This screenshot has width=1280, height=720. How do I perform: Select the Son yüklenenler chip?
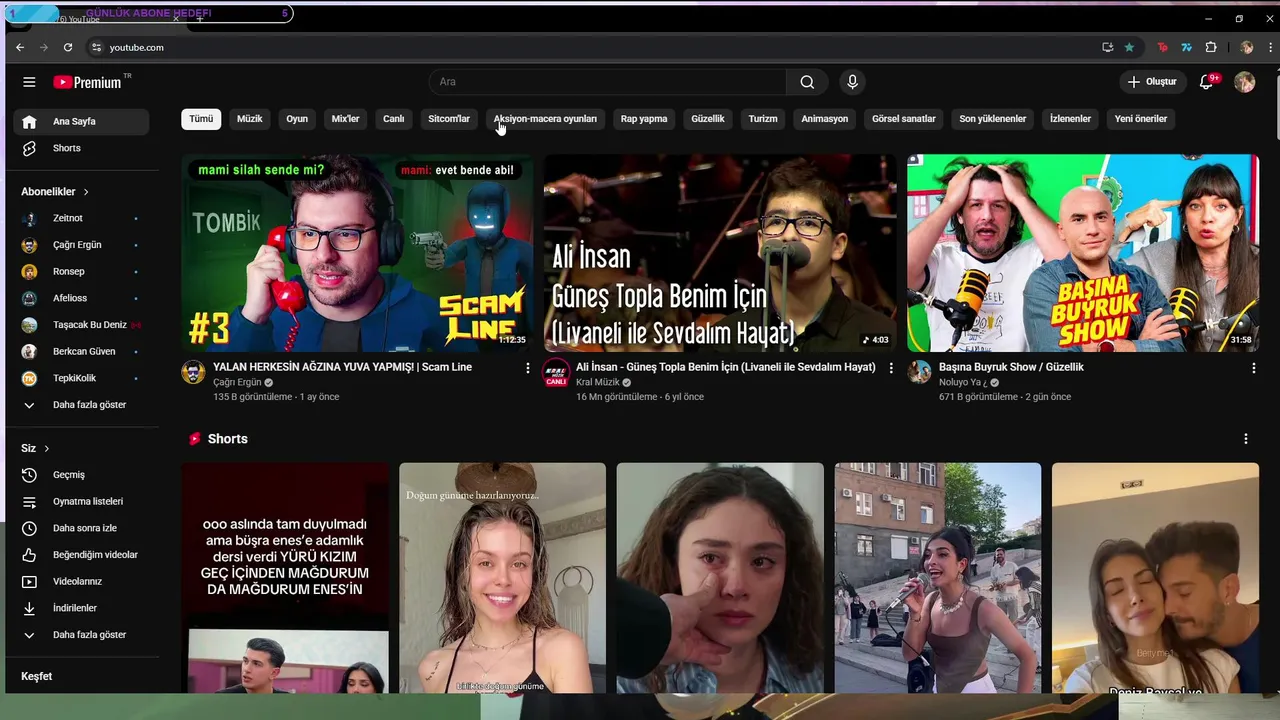pyautogui.click(x=993, y=119)
